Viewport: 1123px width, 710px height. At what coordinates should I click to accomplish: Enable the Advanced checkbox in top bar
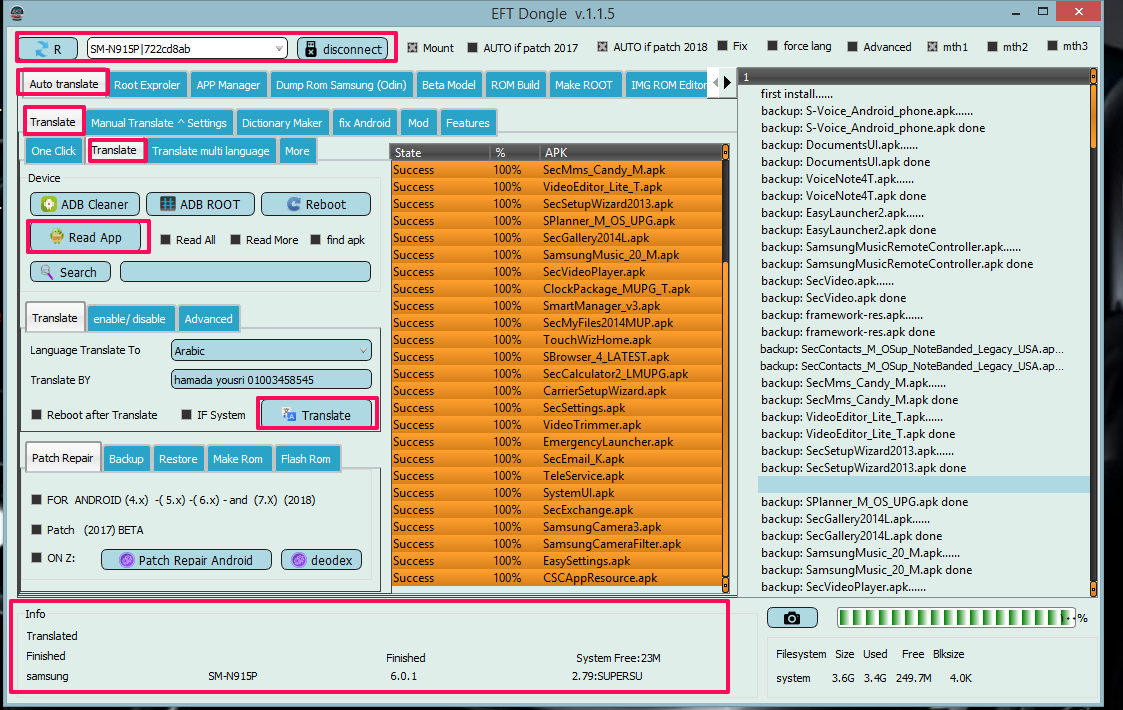pyautogui.click(x=852, y=47)
